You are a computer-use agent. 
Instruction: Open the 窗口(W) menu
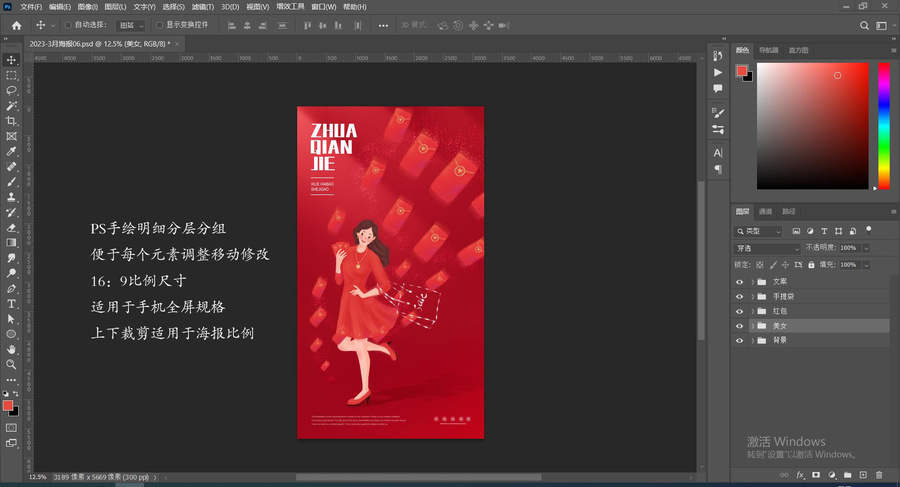(324, 7)
